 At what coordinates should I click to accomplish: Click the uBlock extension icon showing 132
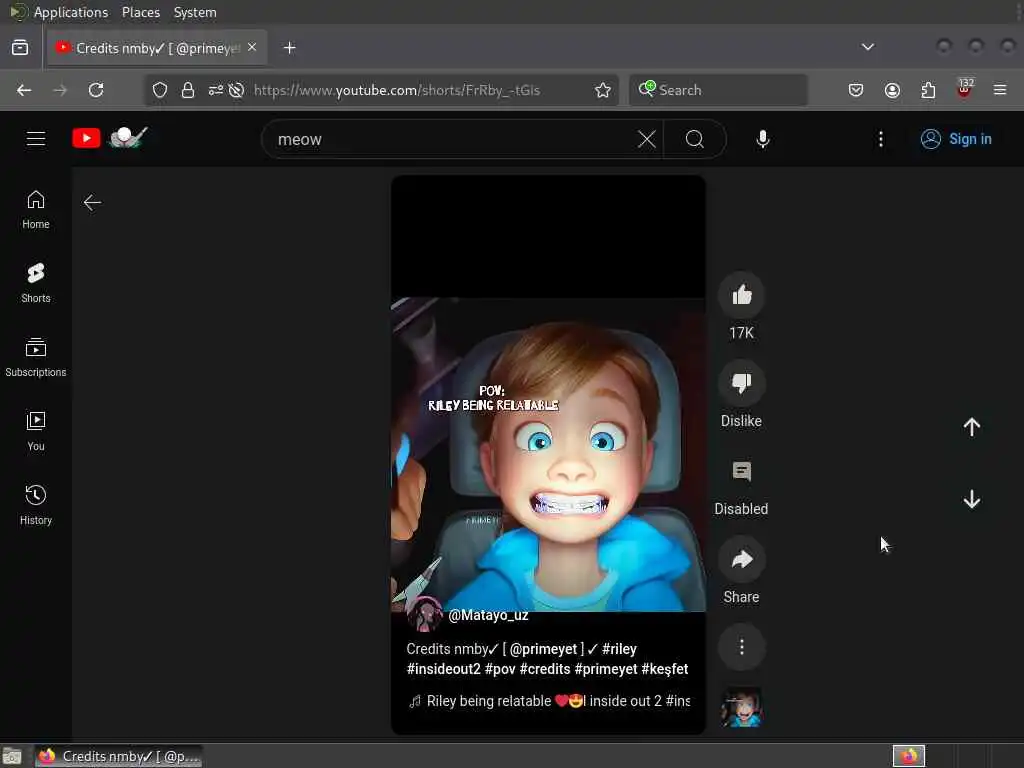click(x=964, y=89)
